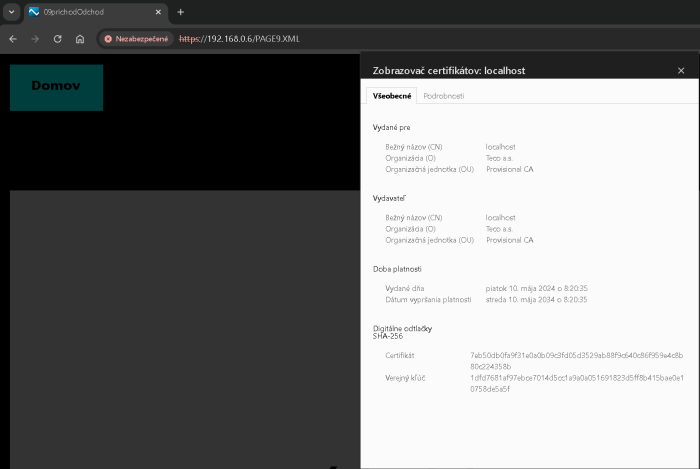Click the 09prichodOdchod tab favicon
700x469 pixels.
[34, 12]
